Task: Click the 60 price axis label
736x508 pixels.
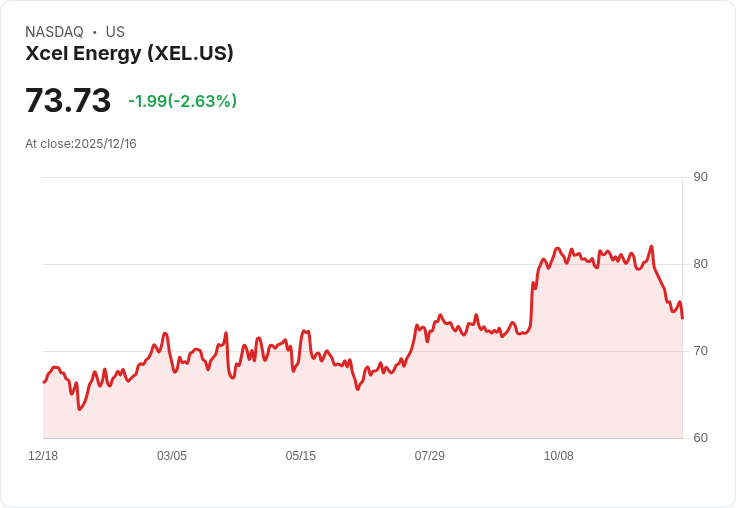Action: pos(700,438)
